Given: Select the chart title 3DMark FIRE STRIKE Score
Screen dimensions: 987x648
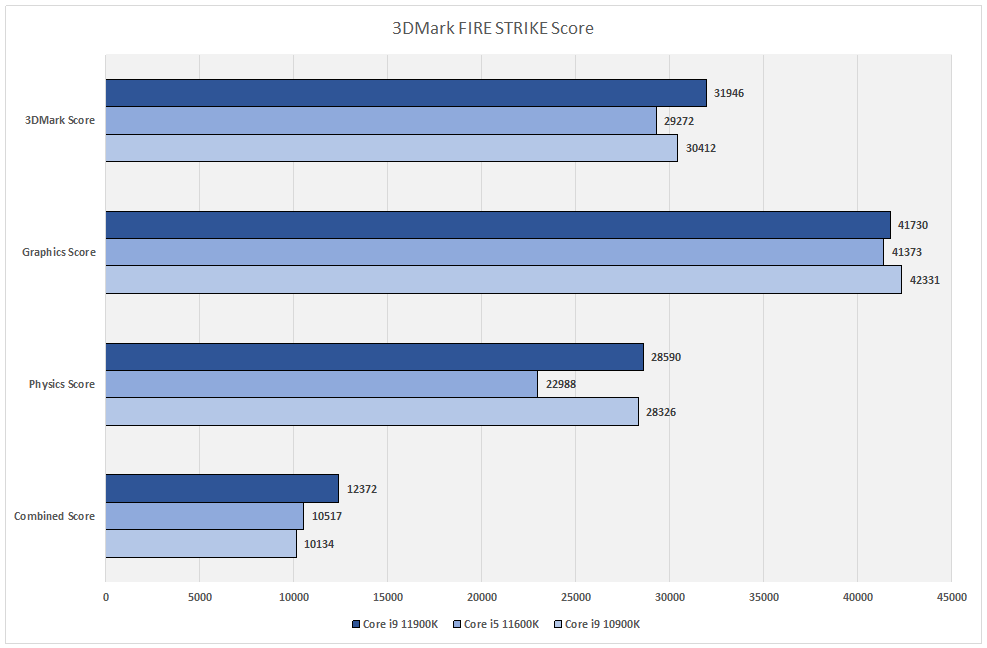Looking at the screenshot, I should tap(493, 28).
